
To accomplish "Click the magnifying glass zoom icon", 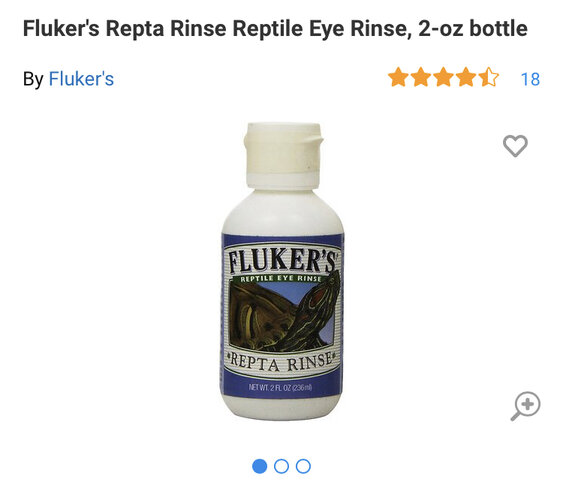I will [x=525, y=406].
